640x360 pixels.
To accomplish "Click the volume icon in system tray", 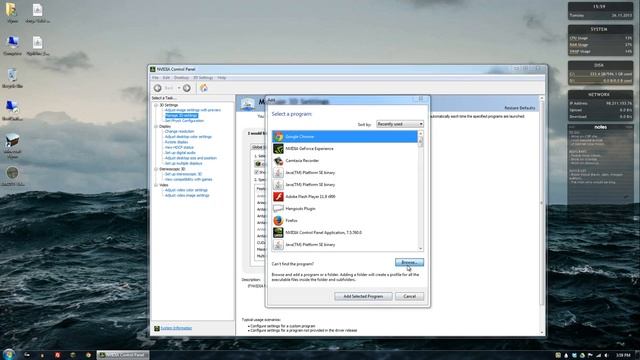I will click(606, 356).
